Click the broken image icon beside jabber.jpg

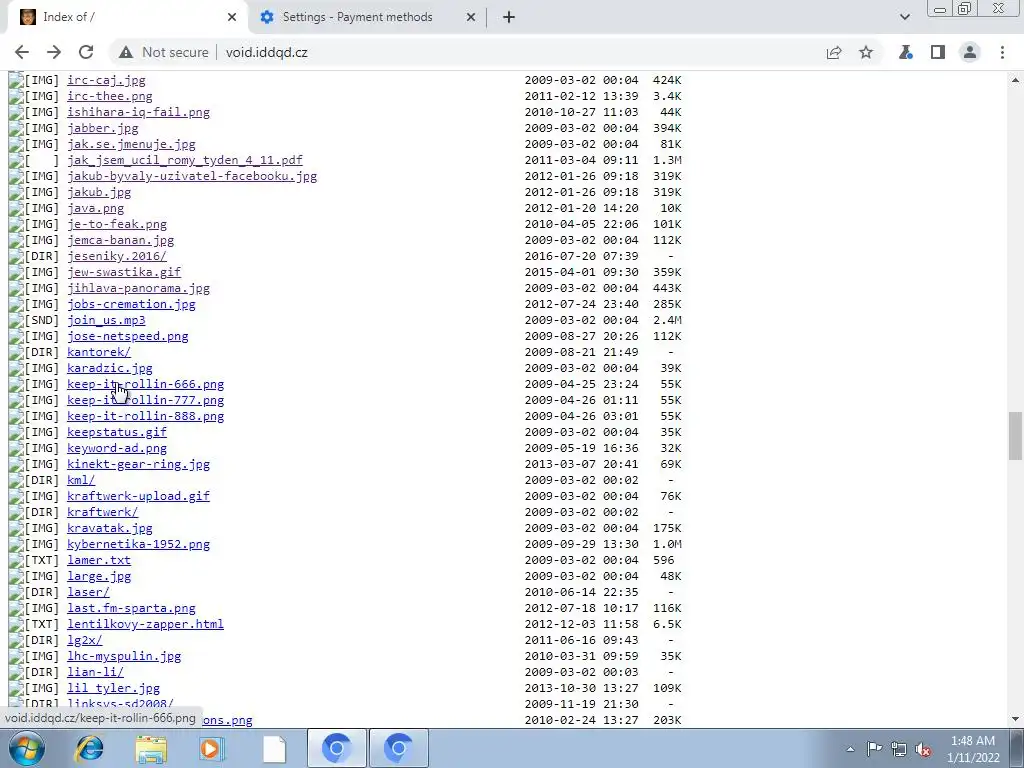click(16, 128)
